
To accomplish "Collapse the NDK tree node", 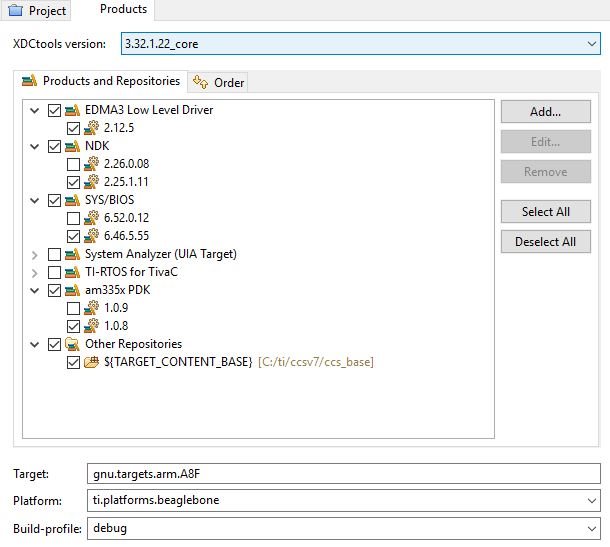I will 35,147.
